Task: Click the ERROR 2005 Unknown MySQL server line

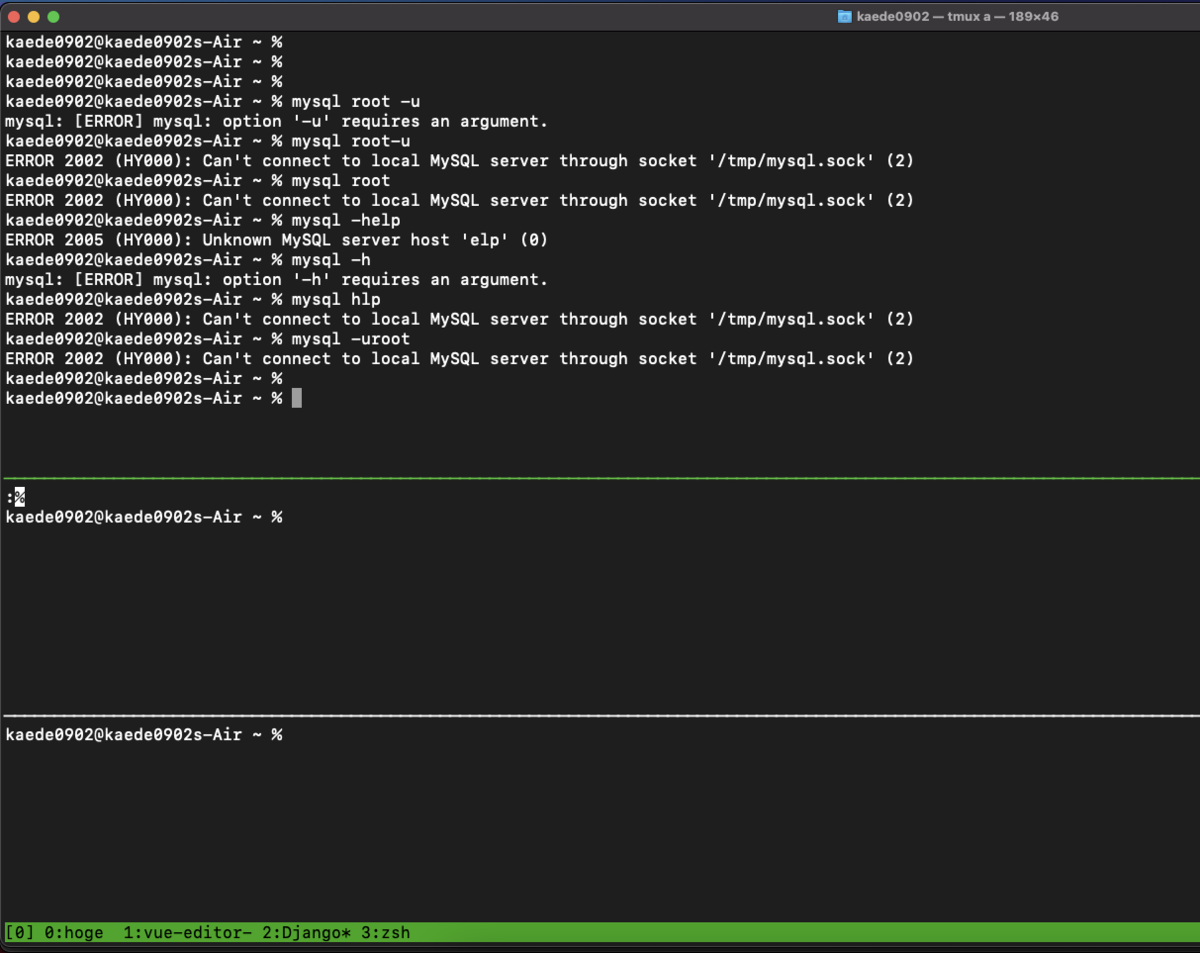Action: 275,239
